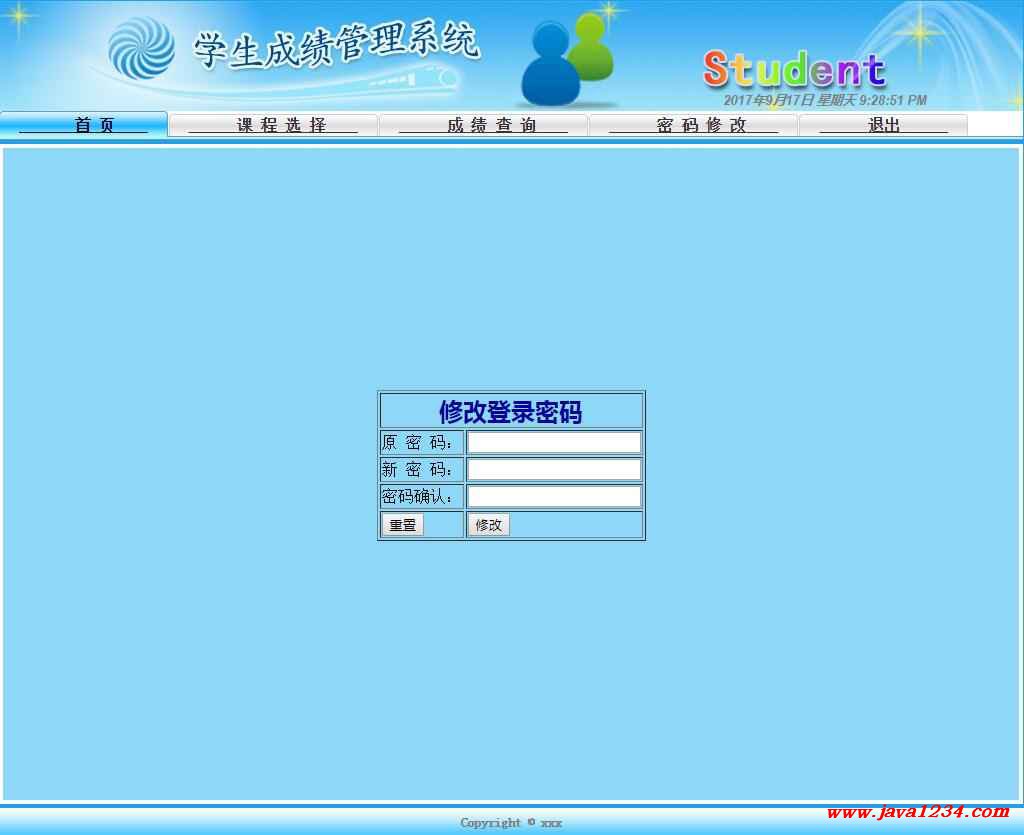Focus the 原密码 input field
Viewport: 1024px width, 835px height.
[554, 443]
